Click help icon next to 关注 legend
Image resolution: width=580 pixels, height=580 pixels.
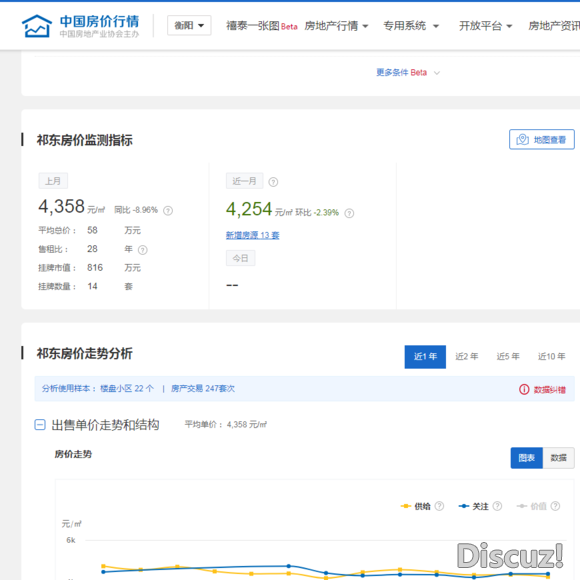point(497,506)
